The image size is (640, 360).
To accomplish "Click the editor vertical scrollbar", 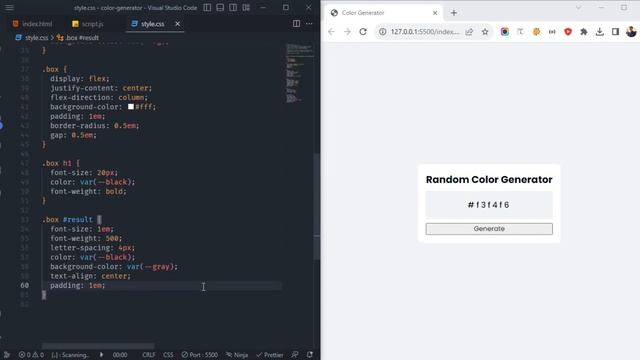I will coord(317,206).
